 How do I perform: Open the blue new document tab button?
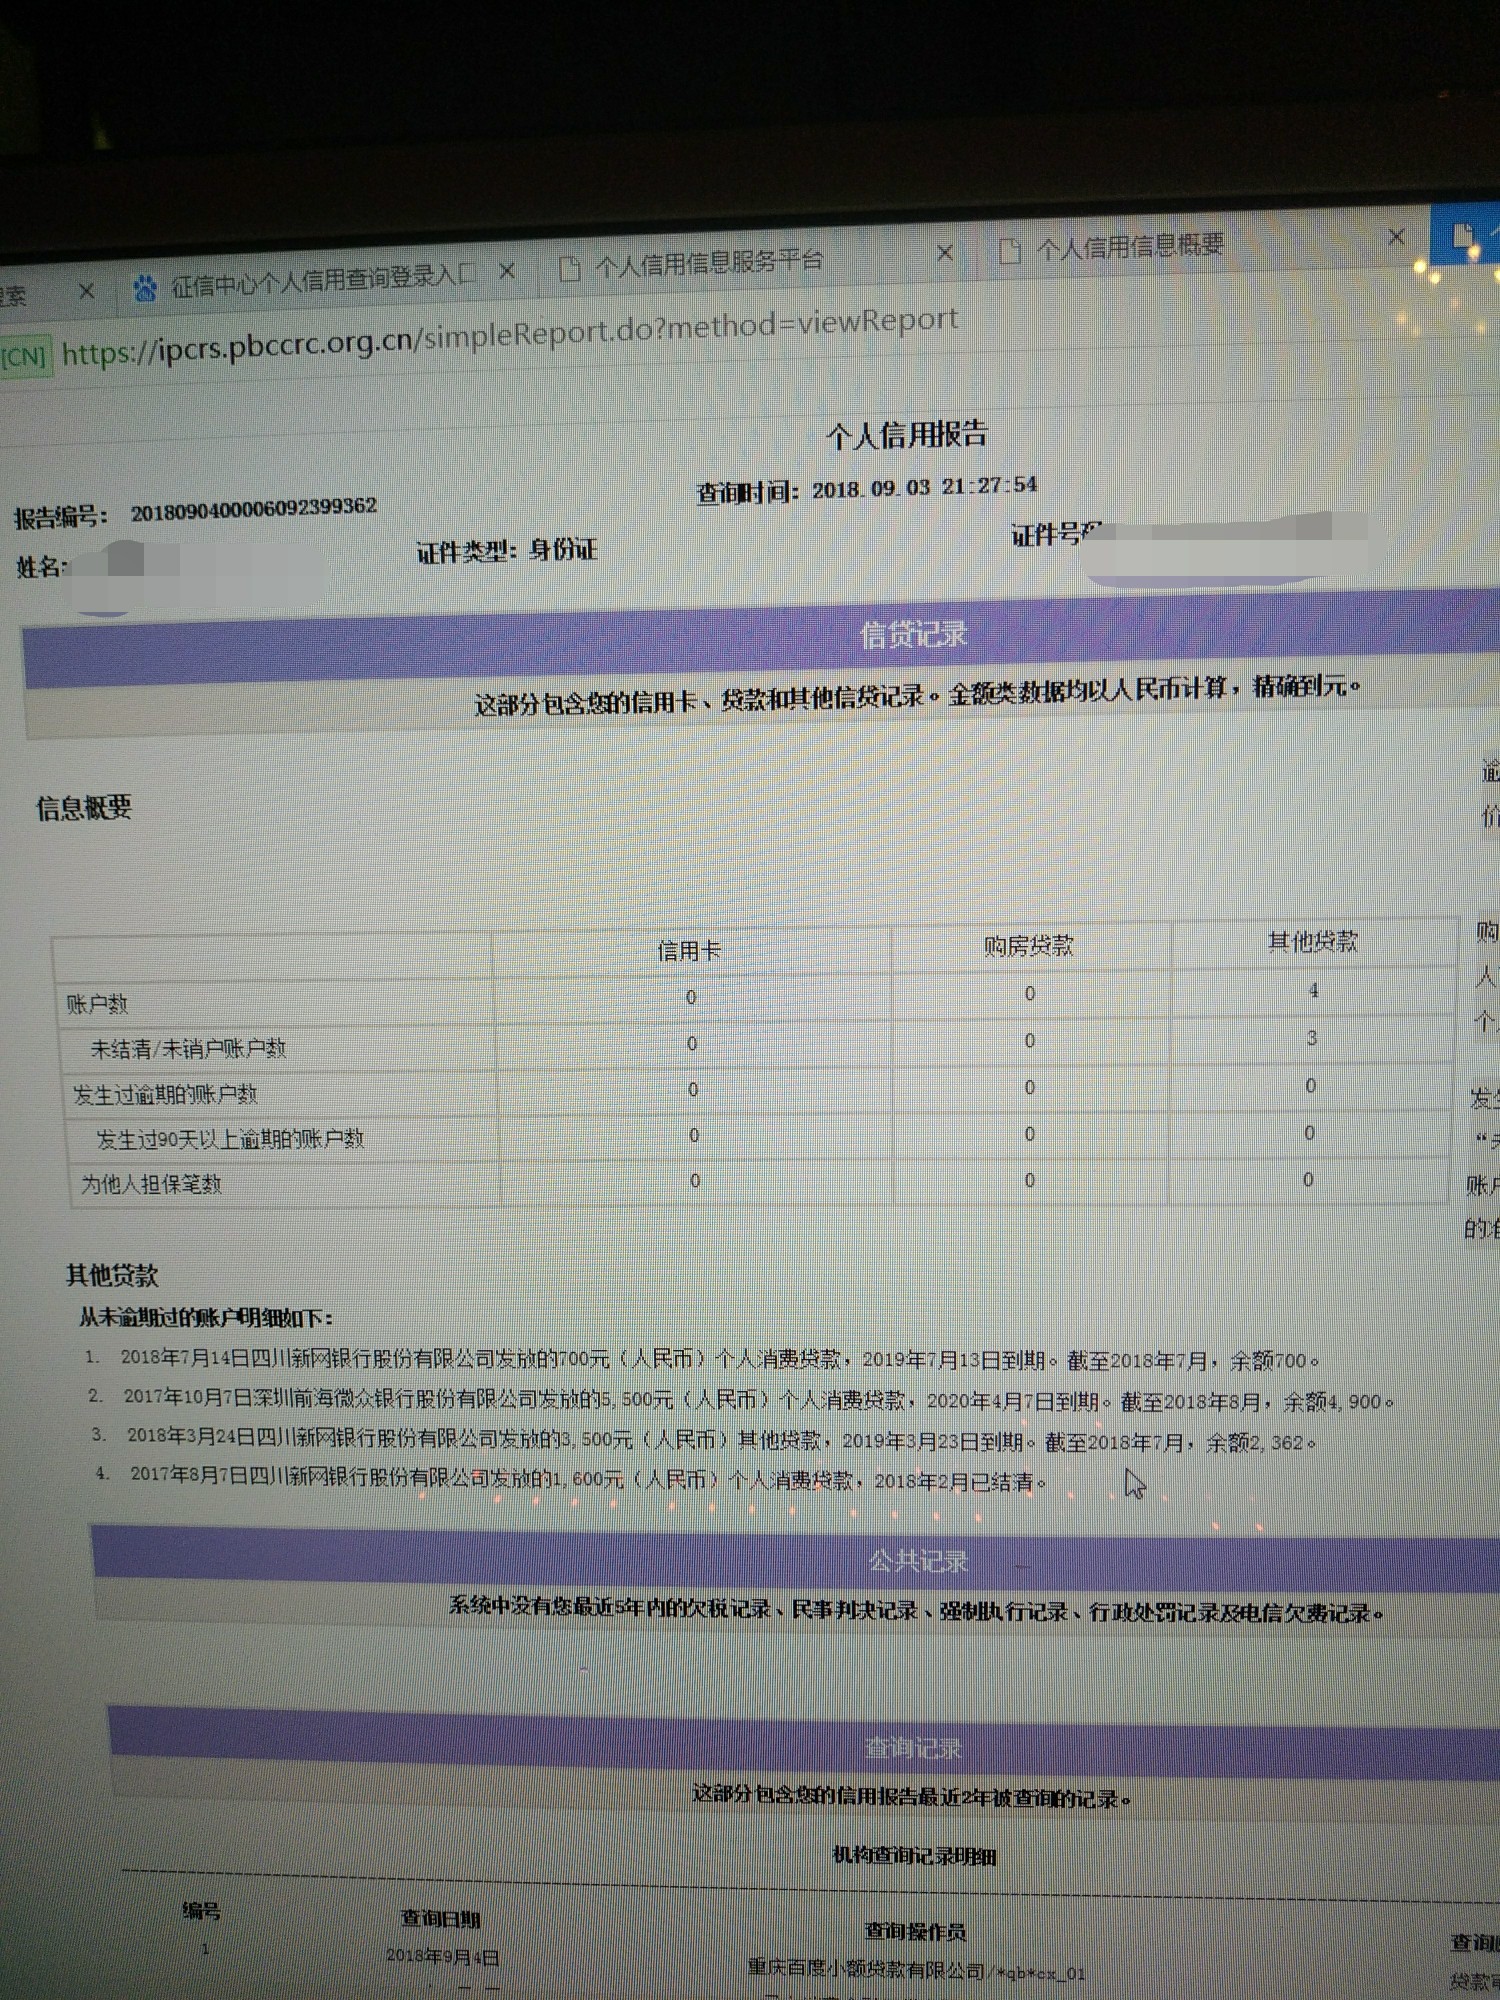1466,237
